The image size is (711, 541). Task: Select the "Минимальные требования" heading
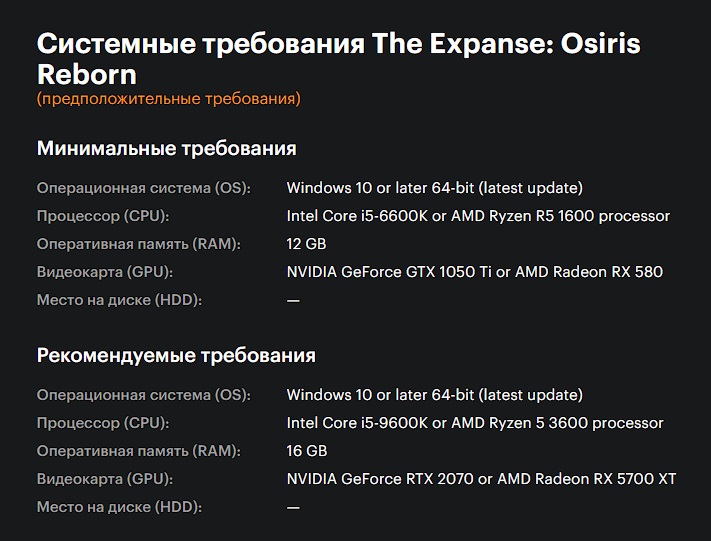tap(166, 149)
